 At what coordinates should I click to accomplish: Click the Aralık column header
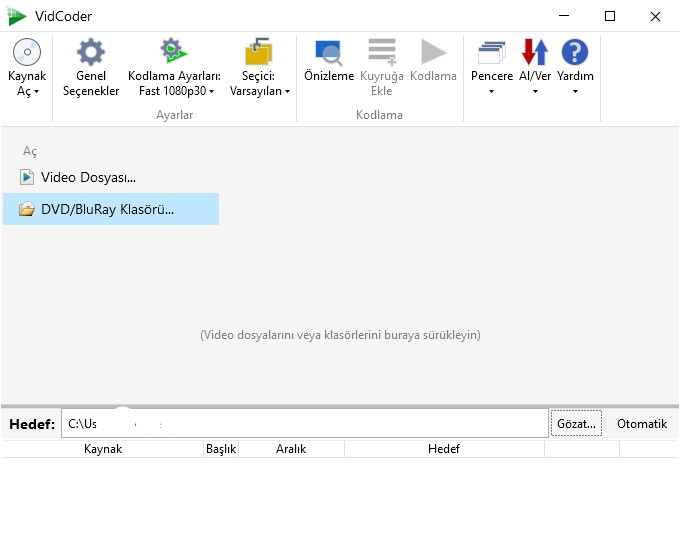[x=291, y=449]
